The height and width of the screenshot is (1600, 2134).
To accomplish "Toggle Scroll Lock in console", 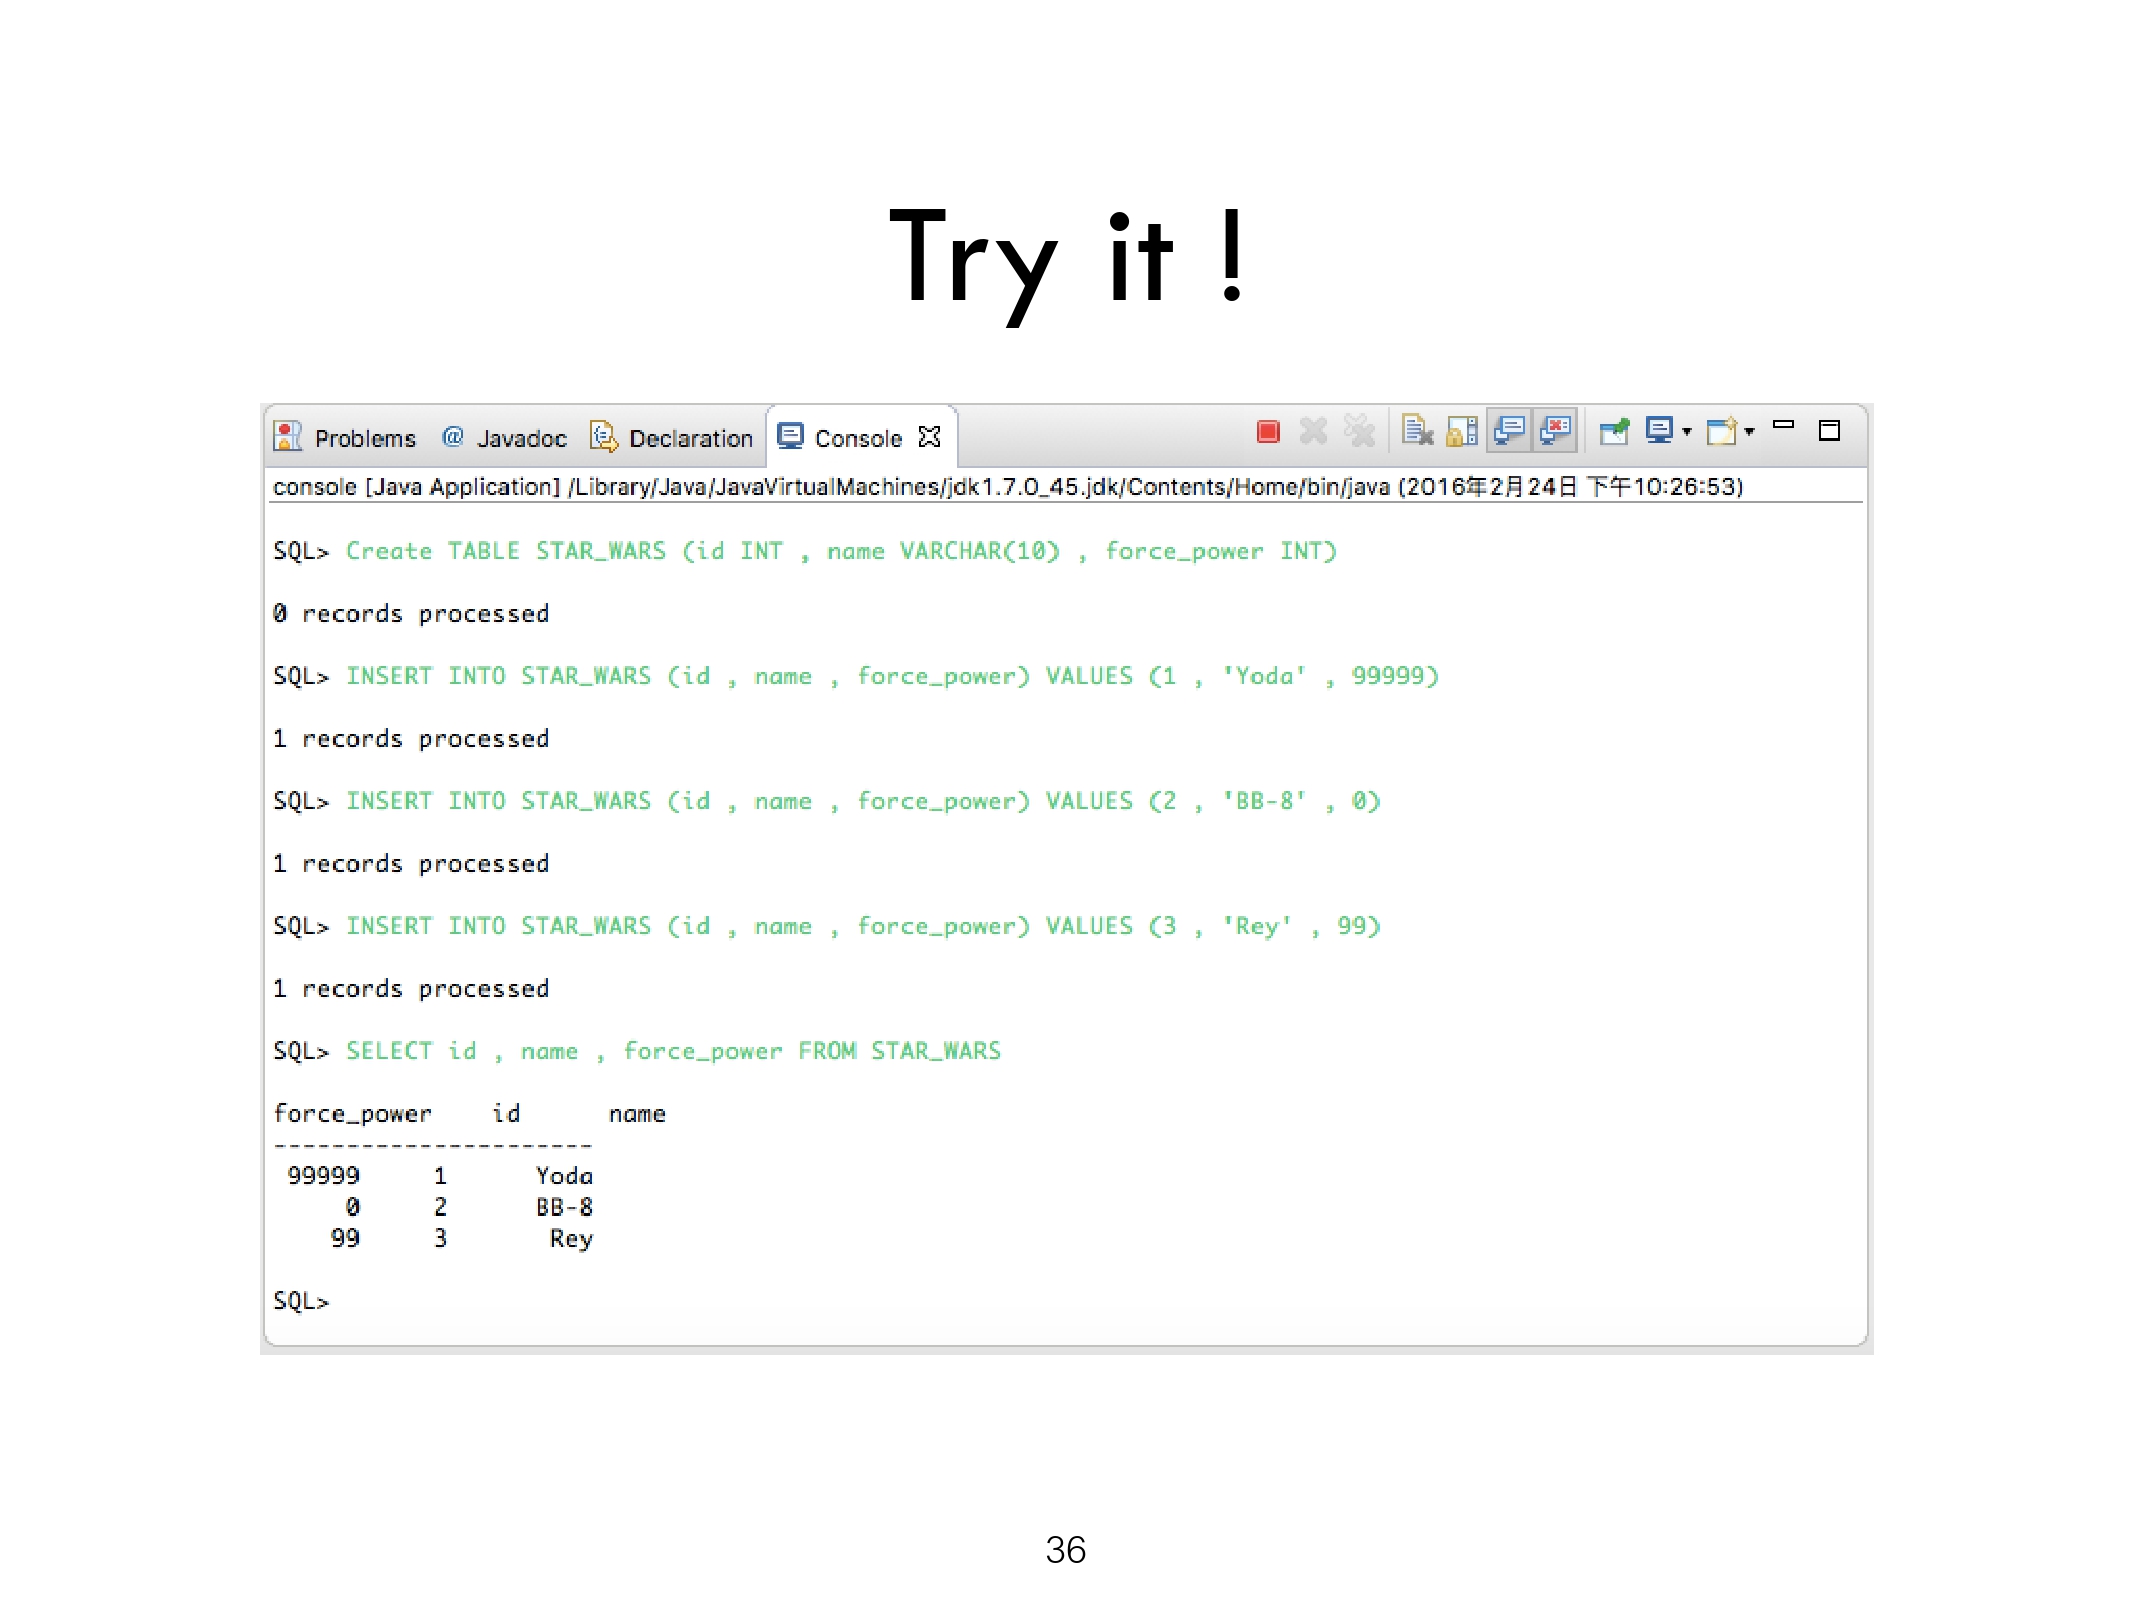I will [1462, 432].
